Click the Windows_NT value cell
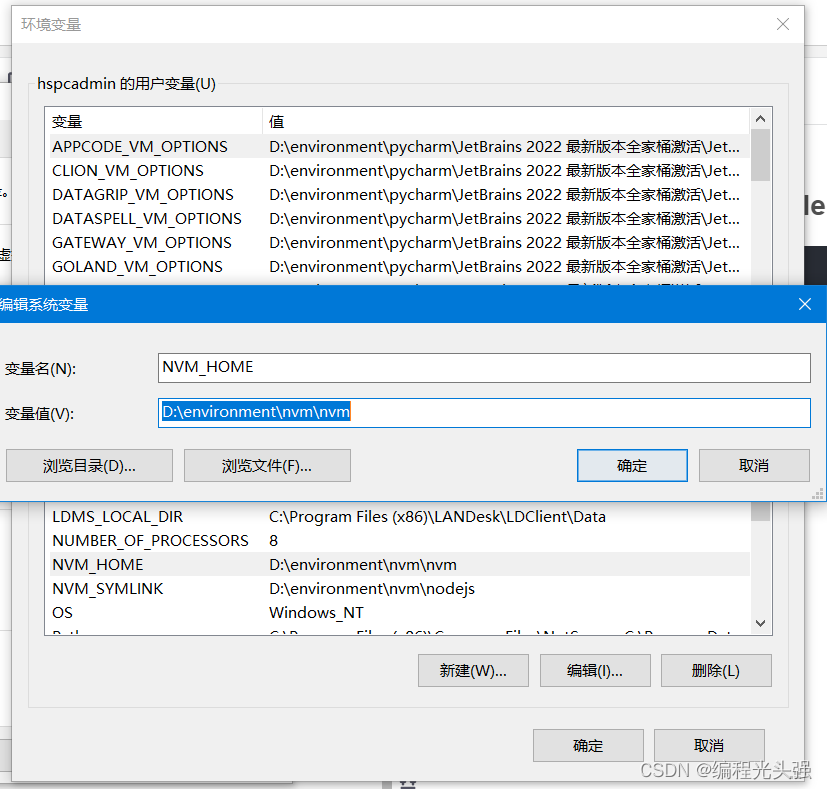This screenshot has width=827, height=789. [316, 612]
